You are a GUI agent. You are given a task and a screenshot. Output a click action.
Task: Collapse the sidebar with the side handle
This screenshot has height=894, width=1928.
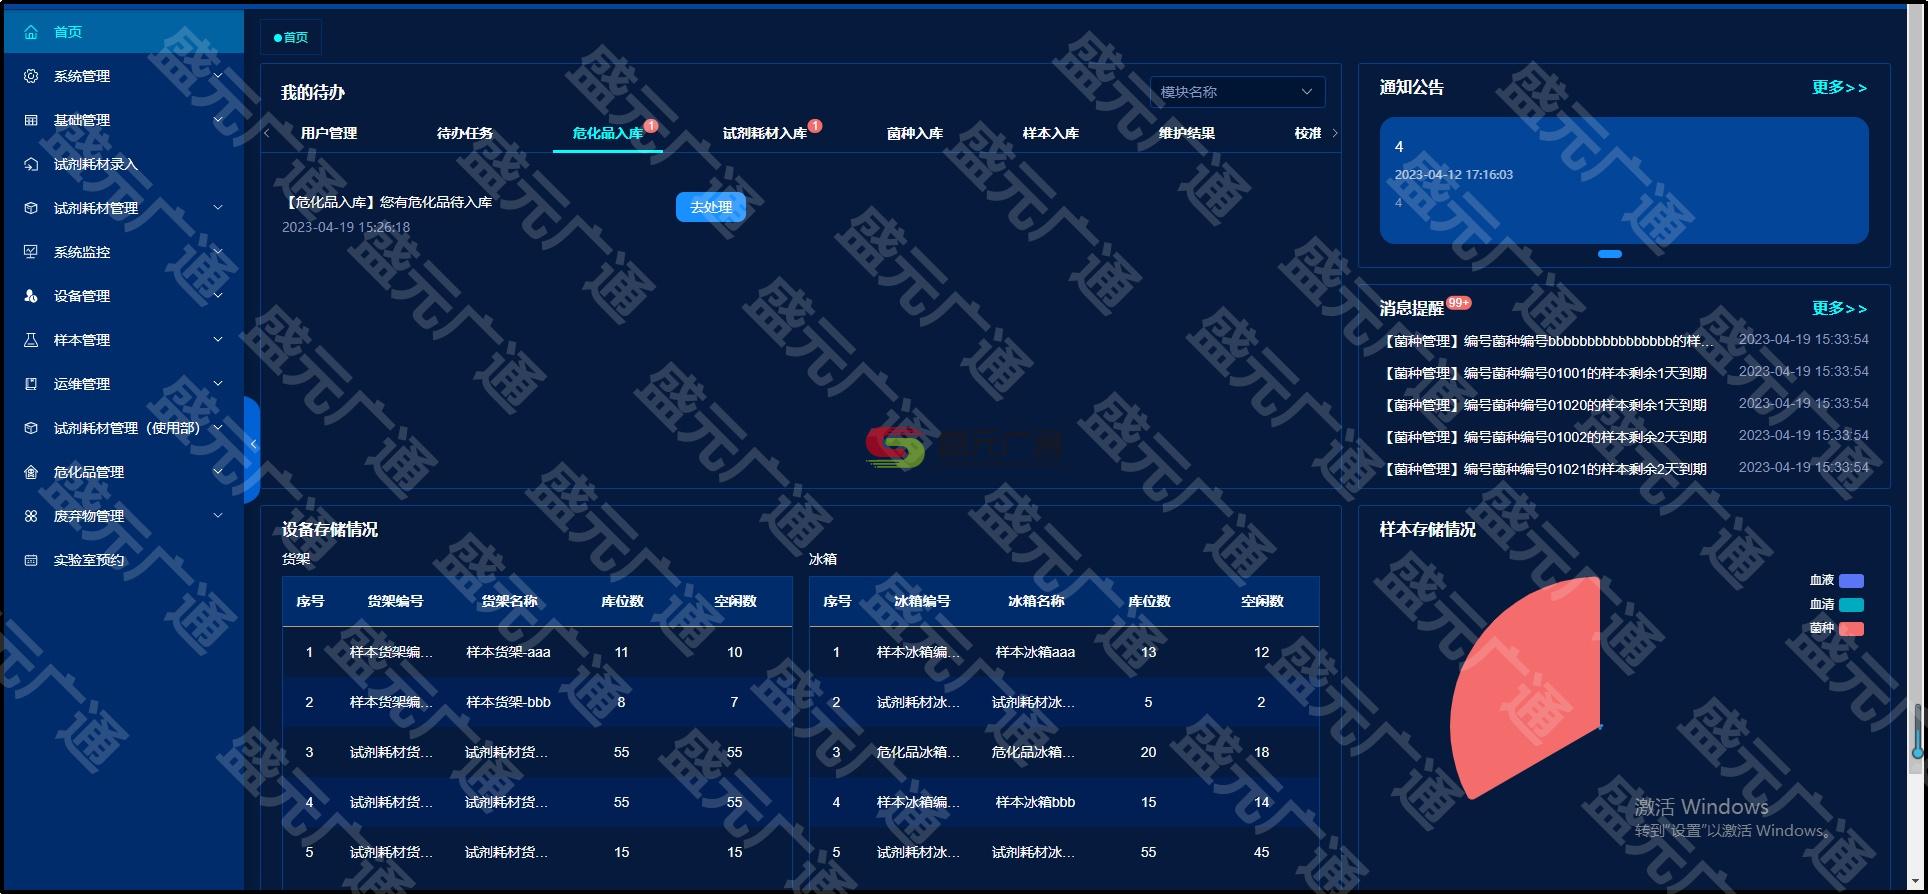(253, 445)
